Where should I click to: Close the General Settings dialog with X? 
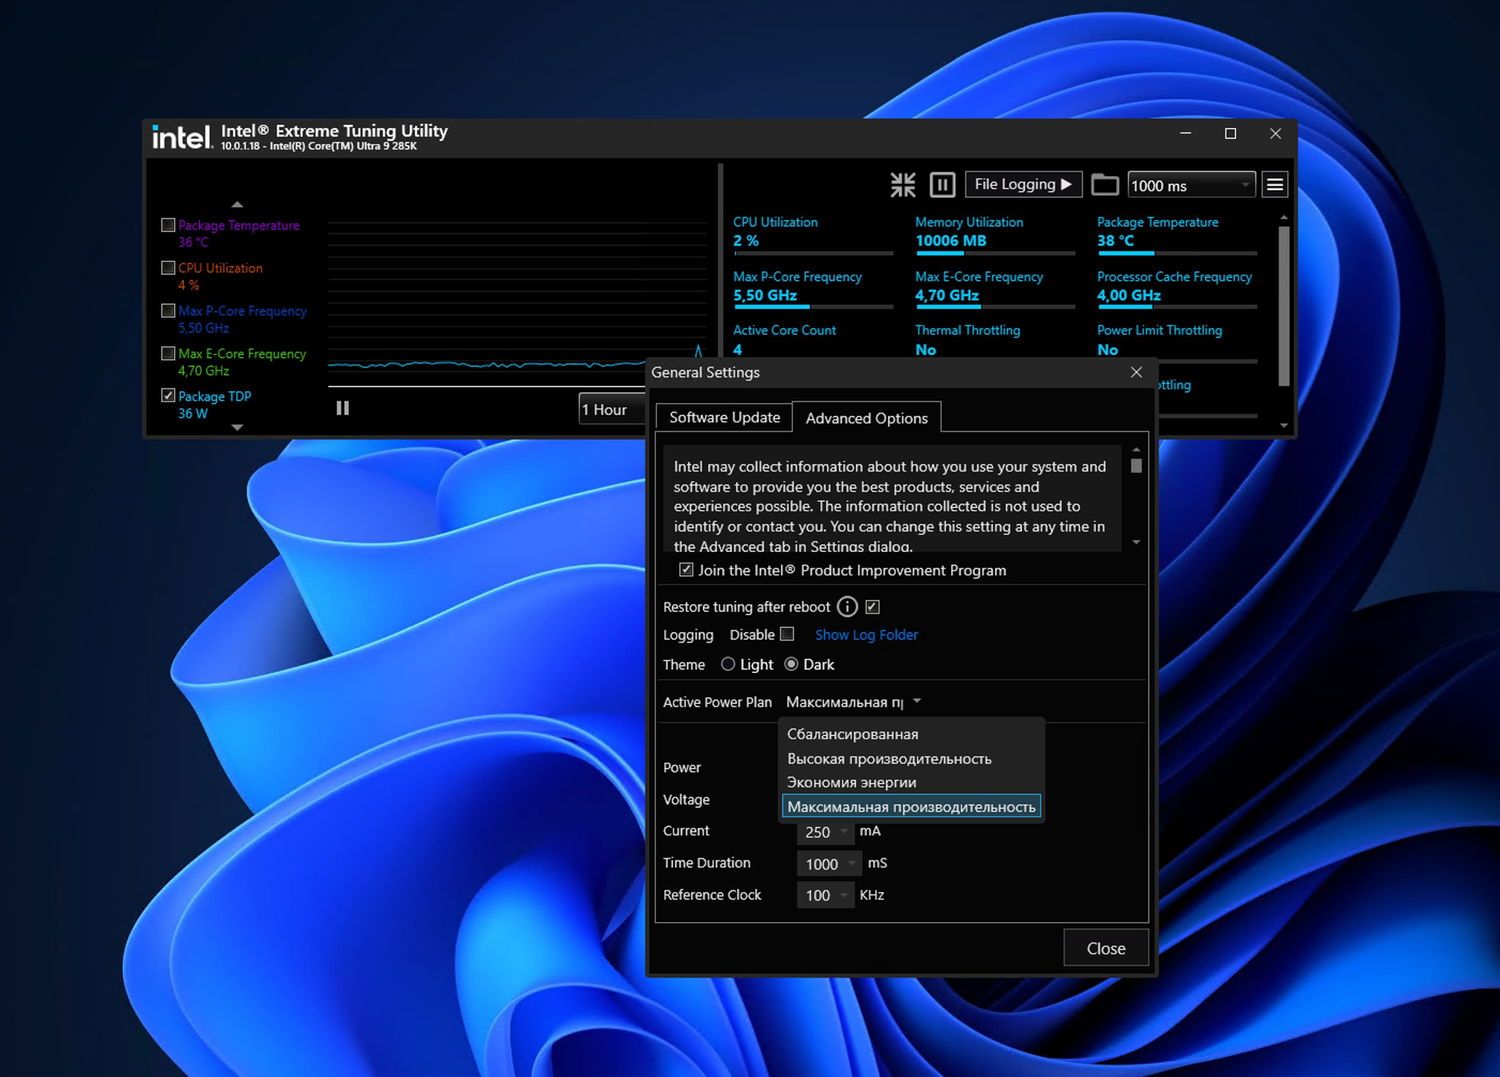coord(1136,372)
